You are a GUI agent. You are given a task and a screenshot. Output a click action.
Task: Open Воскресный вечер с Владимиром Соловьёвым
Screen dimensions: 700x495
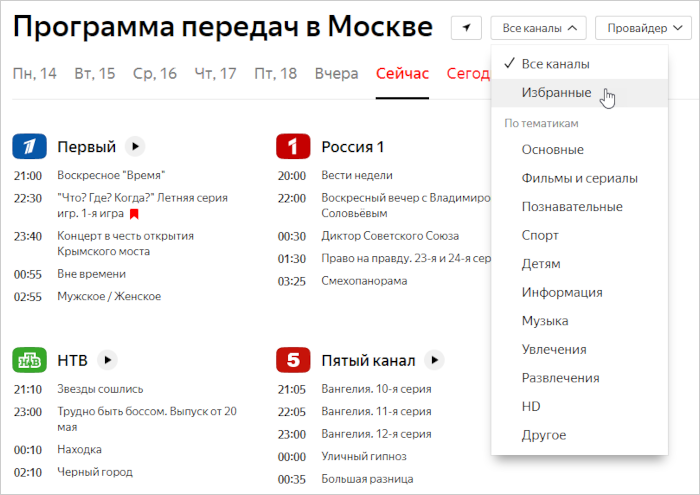[406, 205]
